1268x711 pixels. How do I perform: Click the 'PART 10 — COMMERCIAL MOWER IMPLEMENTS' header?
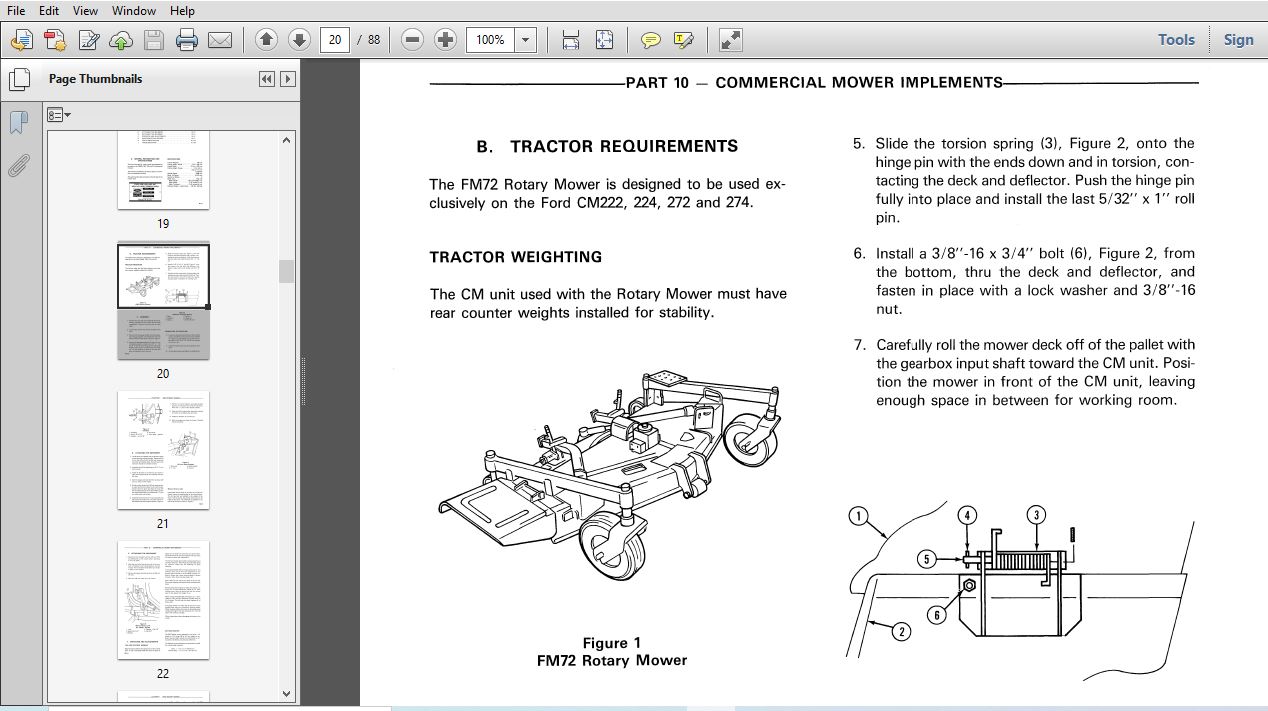(814, 83)
